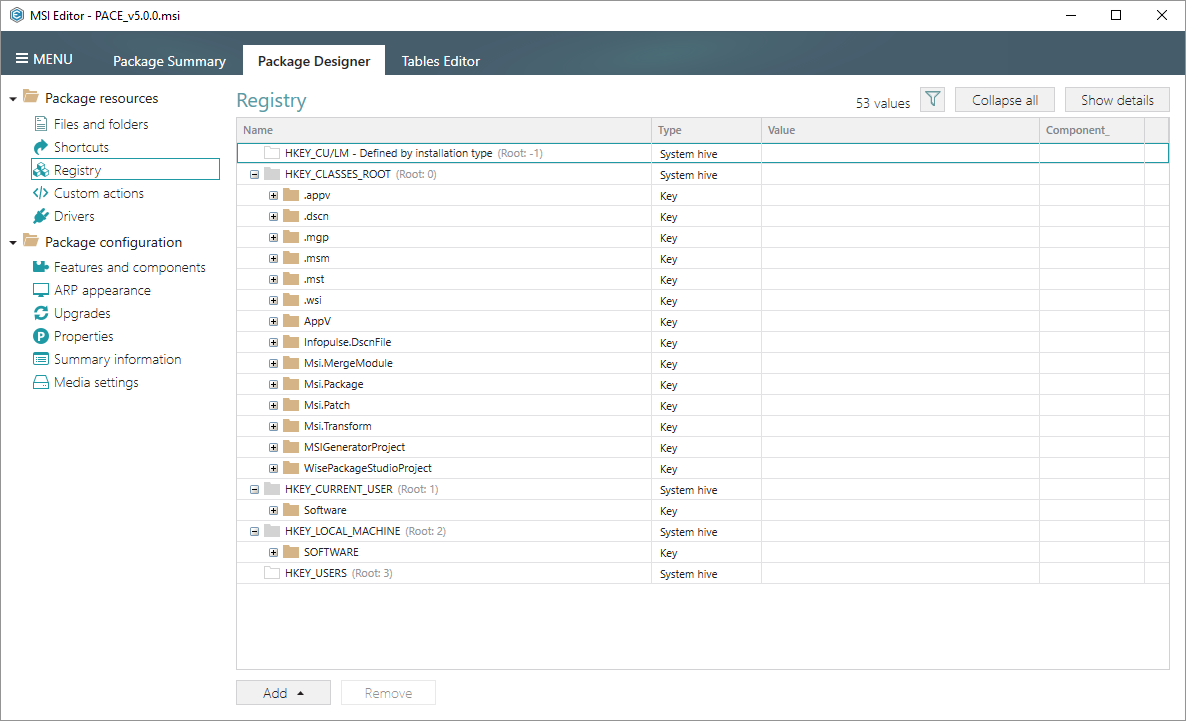Click the Package configuration folder icon
This screenshot has height=721, width=1186.
click(31, 241)
